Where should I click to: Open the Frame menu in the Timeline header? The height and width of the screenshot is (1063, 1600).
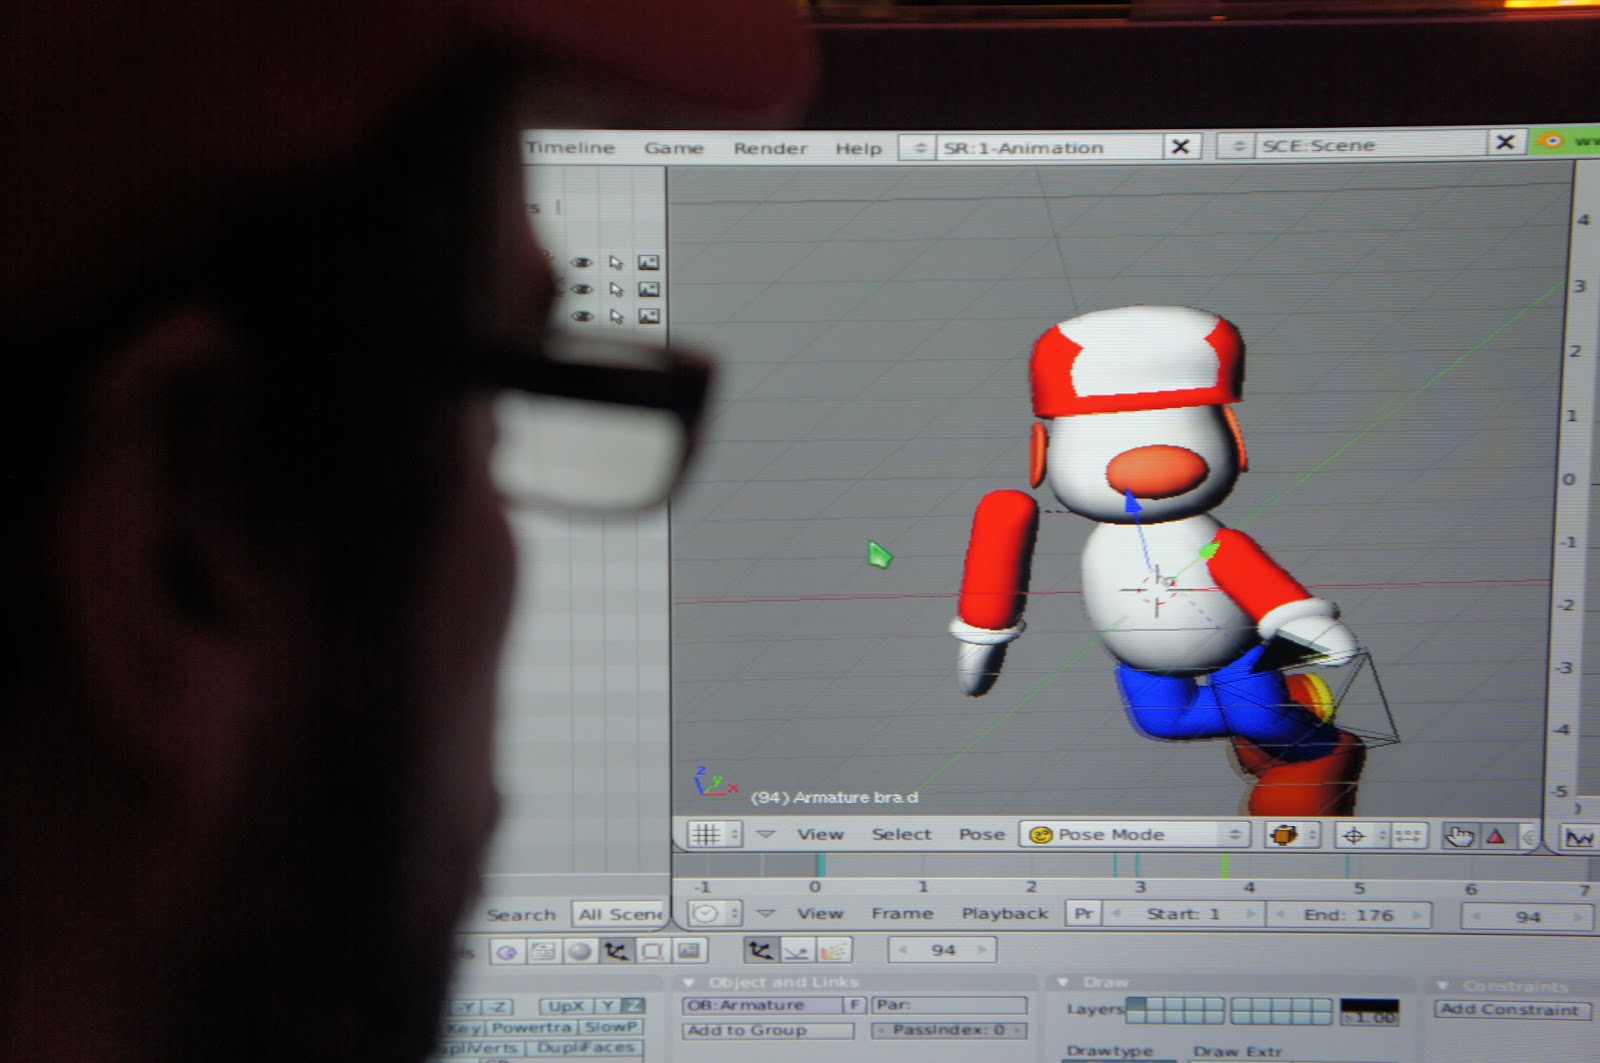902,913
